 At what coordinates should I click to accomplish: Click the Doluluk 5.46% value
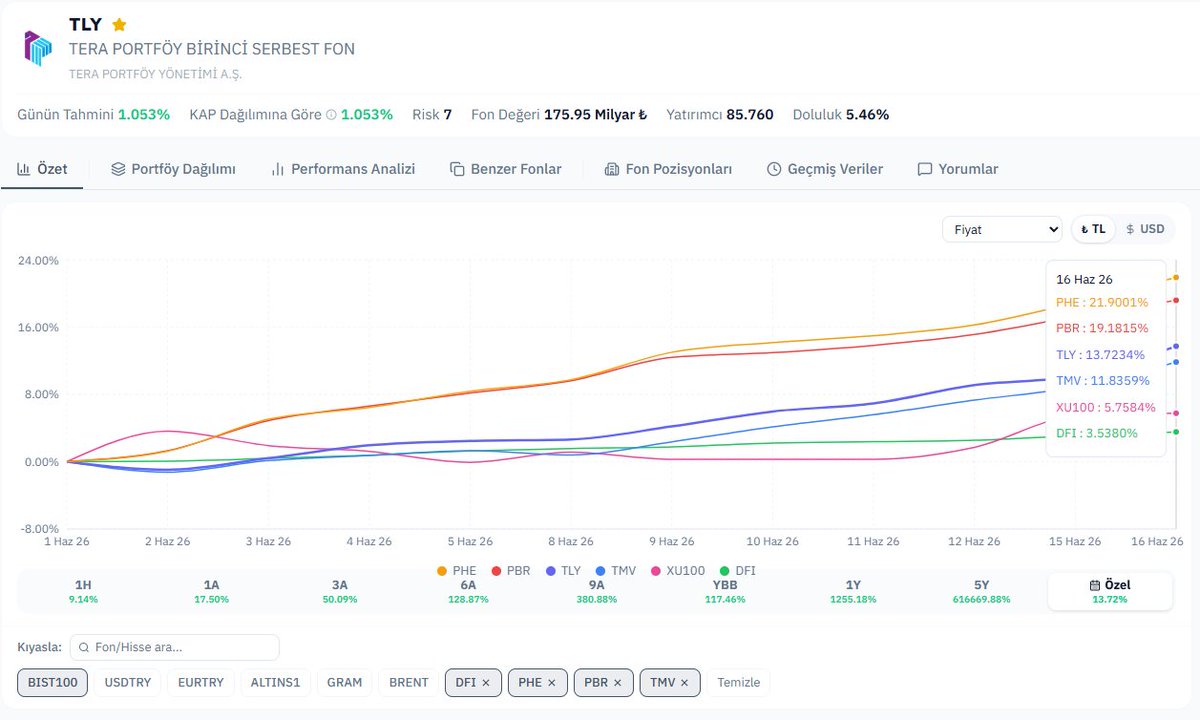841,115
